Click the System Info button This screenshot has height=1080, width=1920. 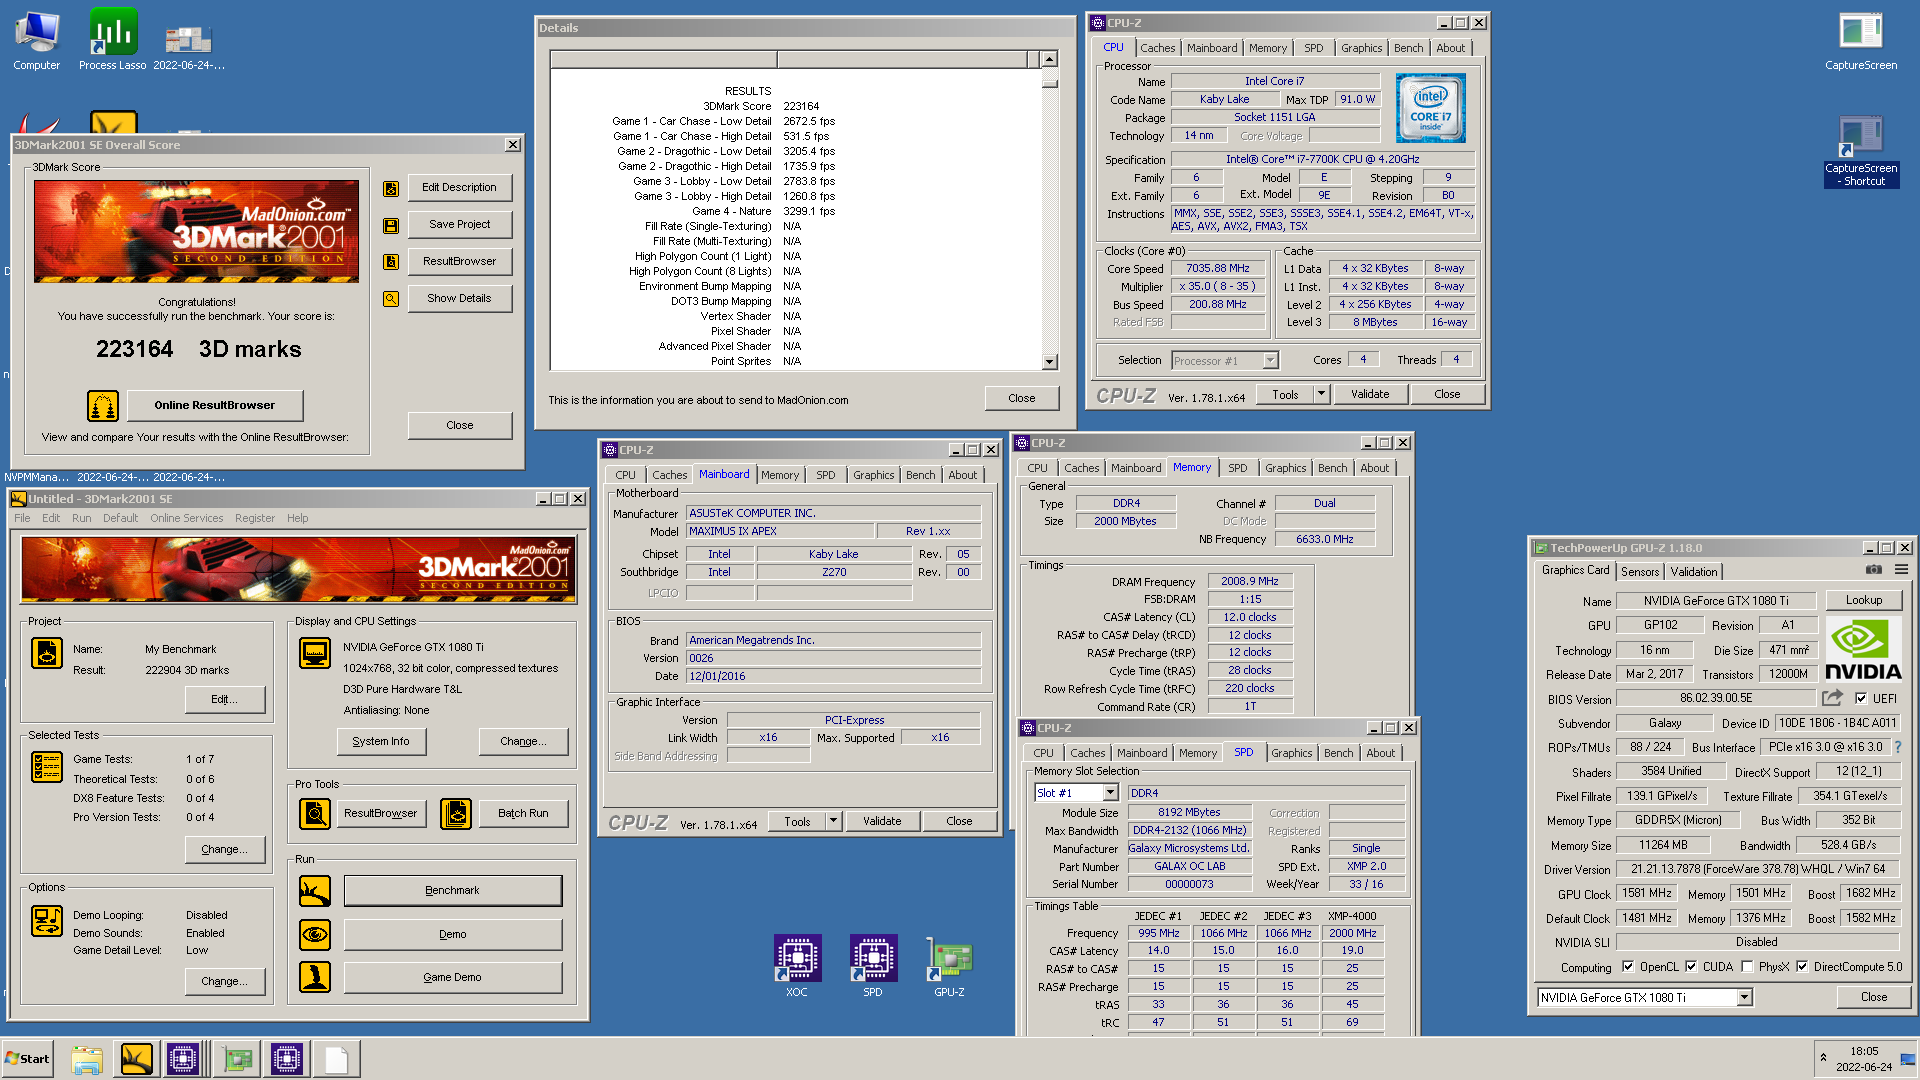point(381,741)
